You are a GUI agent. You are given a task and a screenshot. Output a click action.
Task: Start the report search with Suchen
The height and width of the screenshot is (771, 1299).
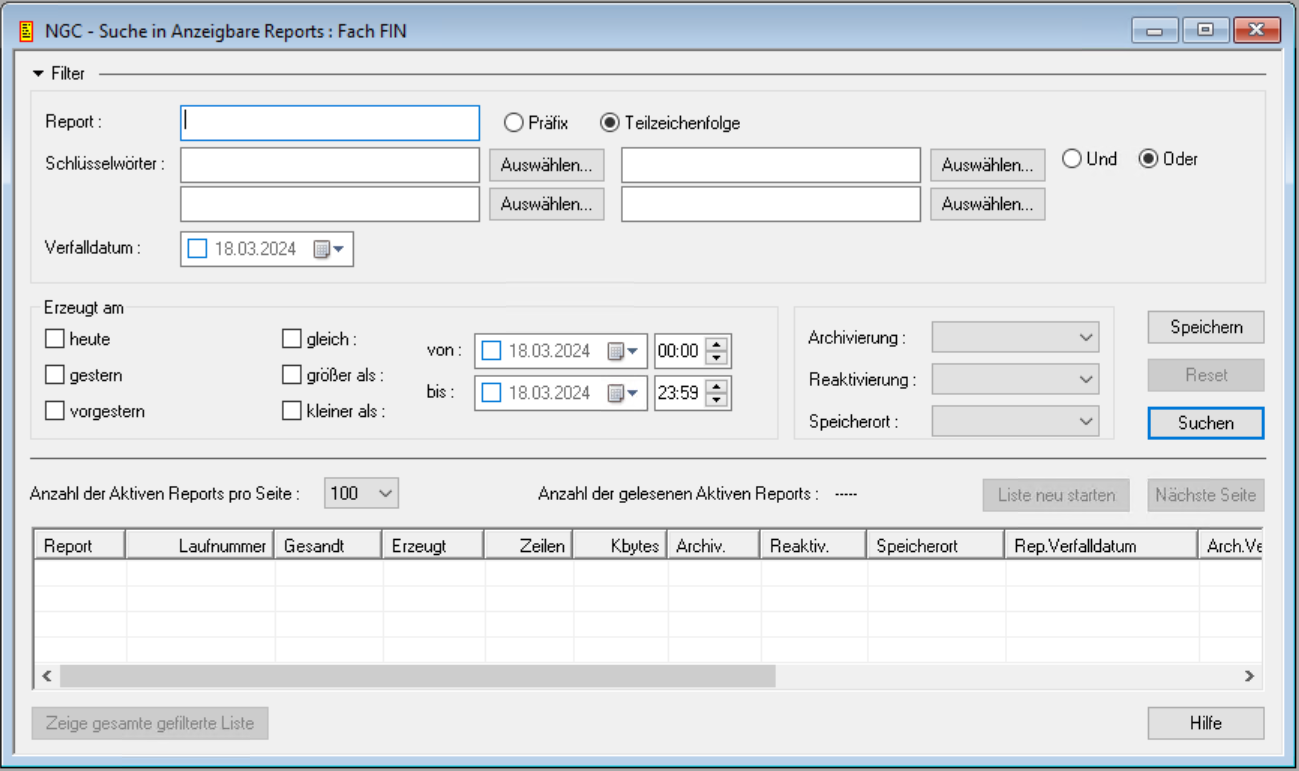(1205, 422)
